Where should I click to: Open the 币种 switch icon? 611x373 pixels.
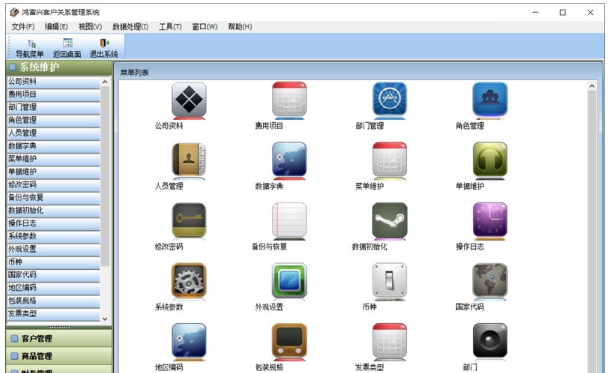(x=389, y=281)
